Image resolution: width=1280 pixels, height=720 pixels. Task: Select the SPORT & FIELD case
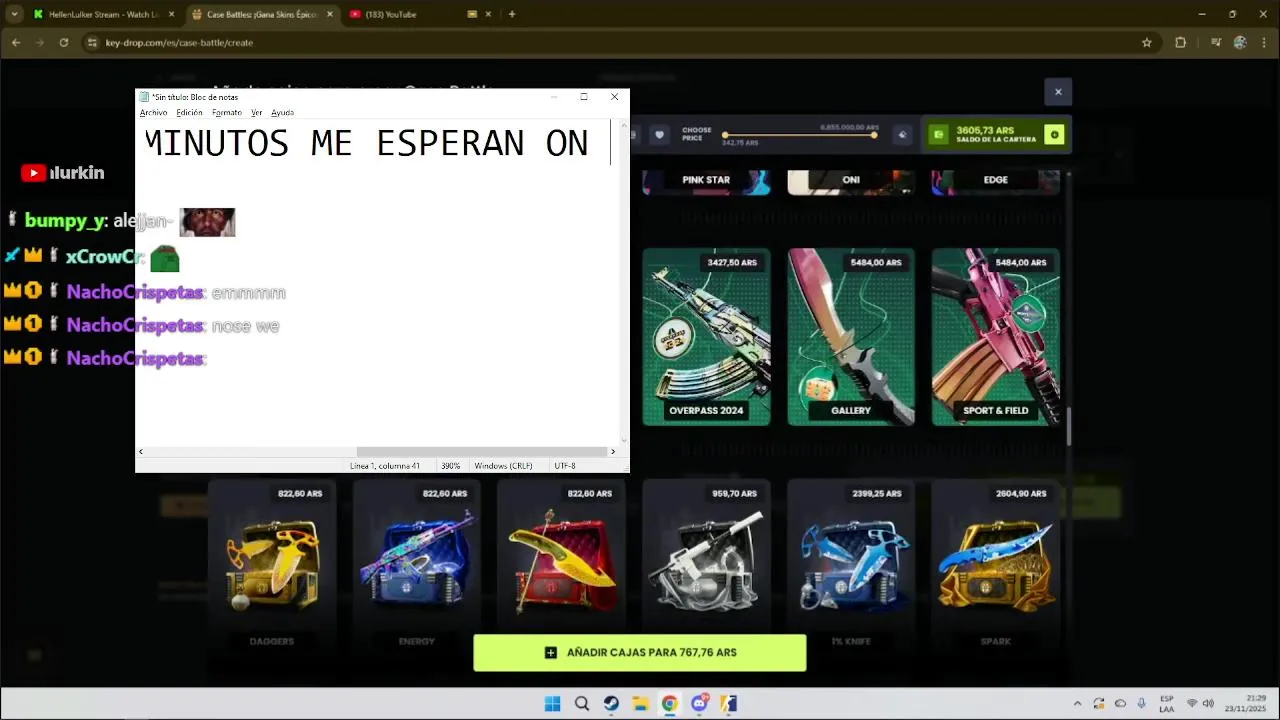[995, 337]
